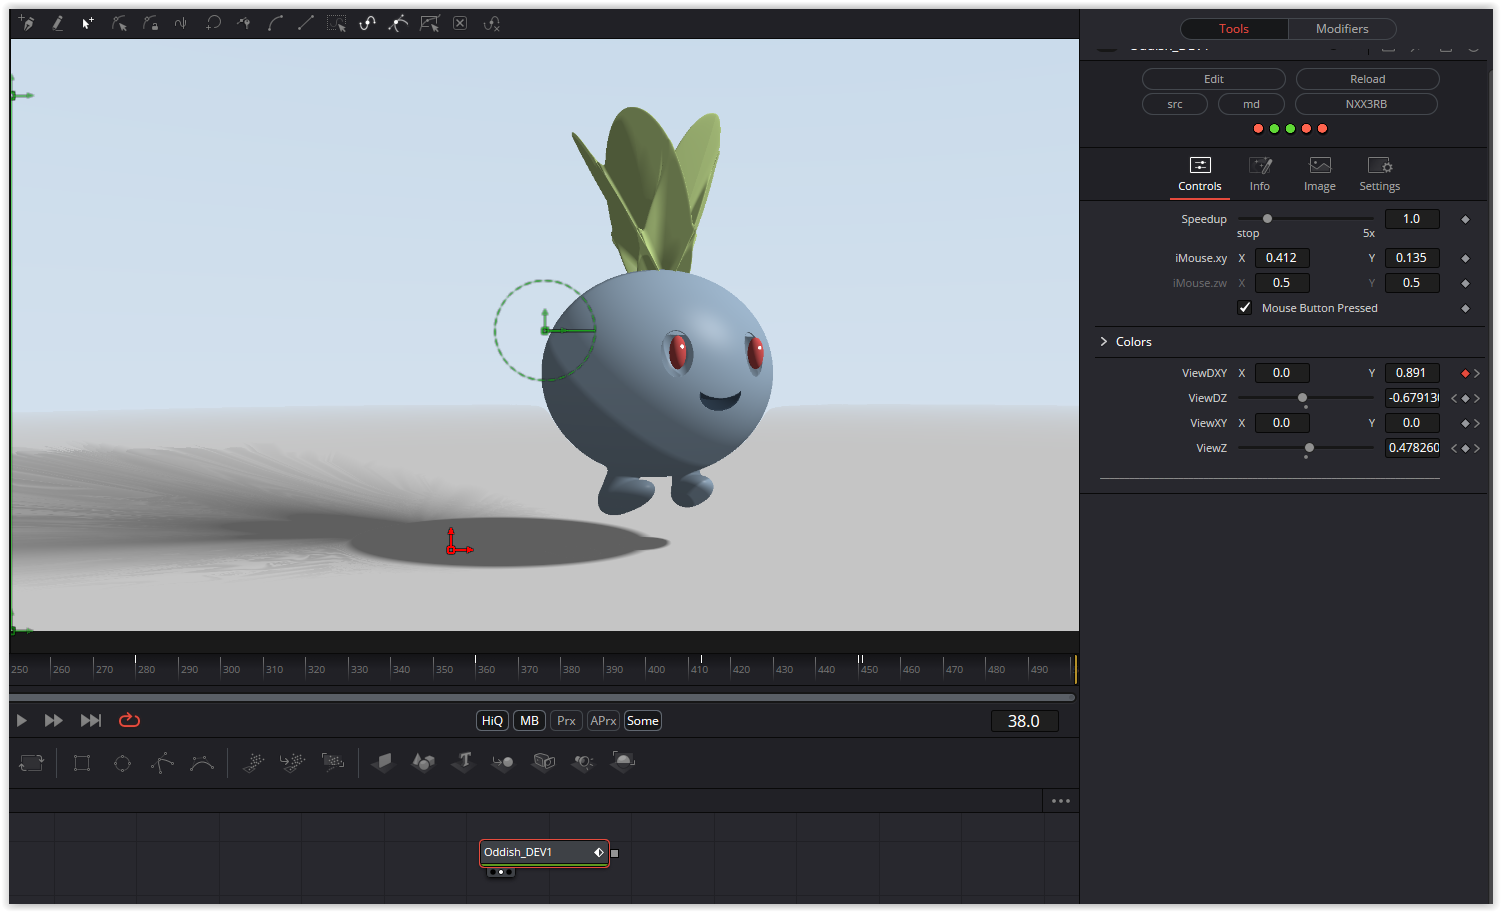Jump to the end with skip-forward button

pos(91,720)
